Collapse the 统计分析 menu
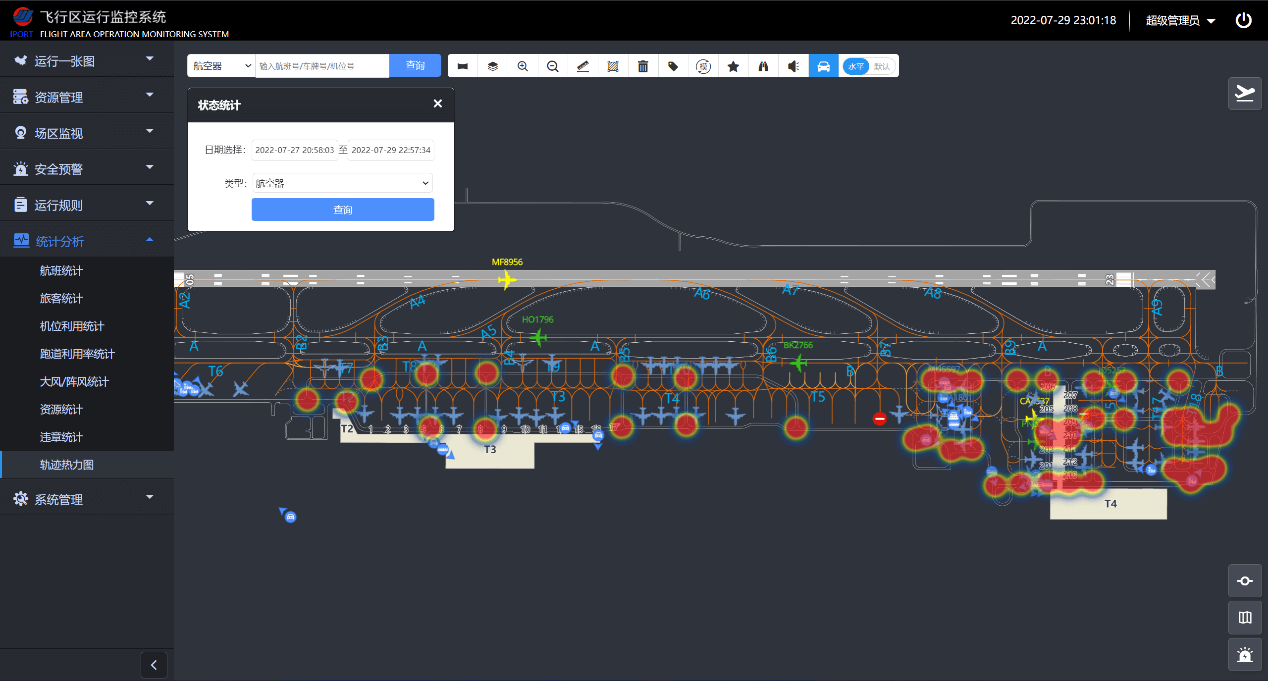Viewport: 1268px width, 681px height. 87,241
